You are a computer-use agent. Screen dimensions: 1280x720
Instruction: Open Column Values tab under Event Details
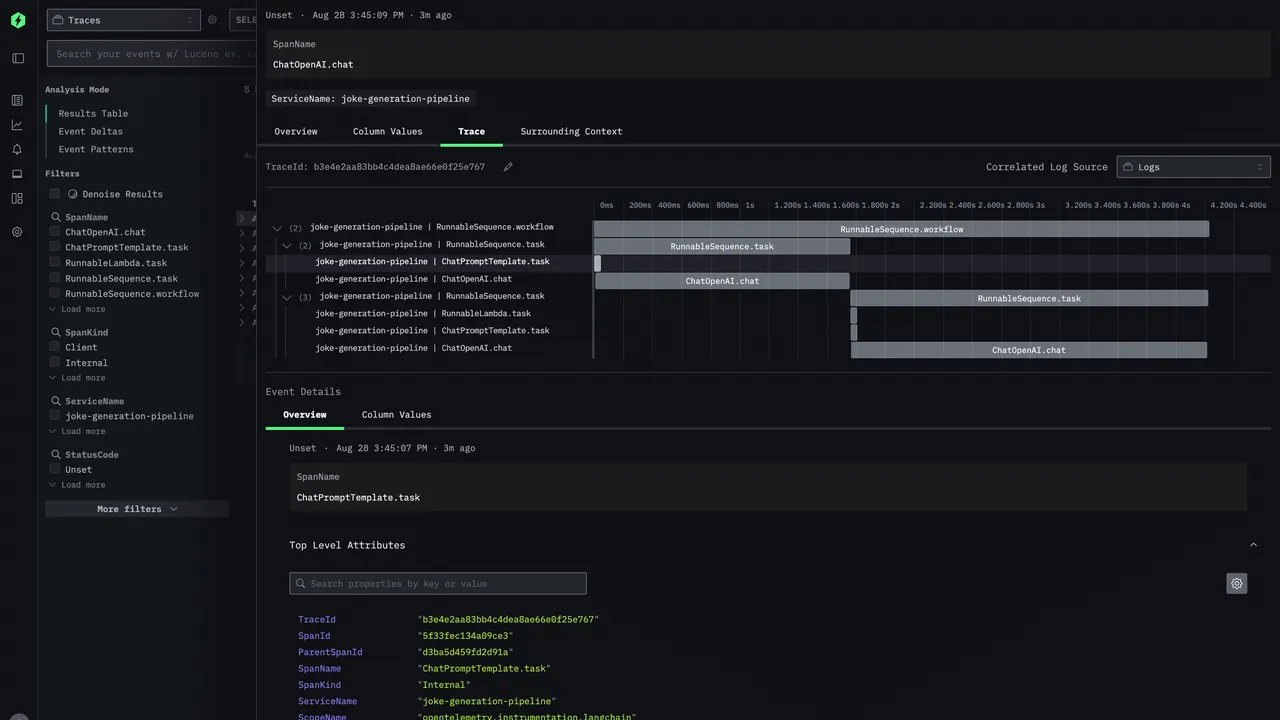(397, 414)
